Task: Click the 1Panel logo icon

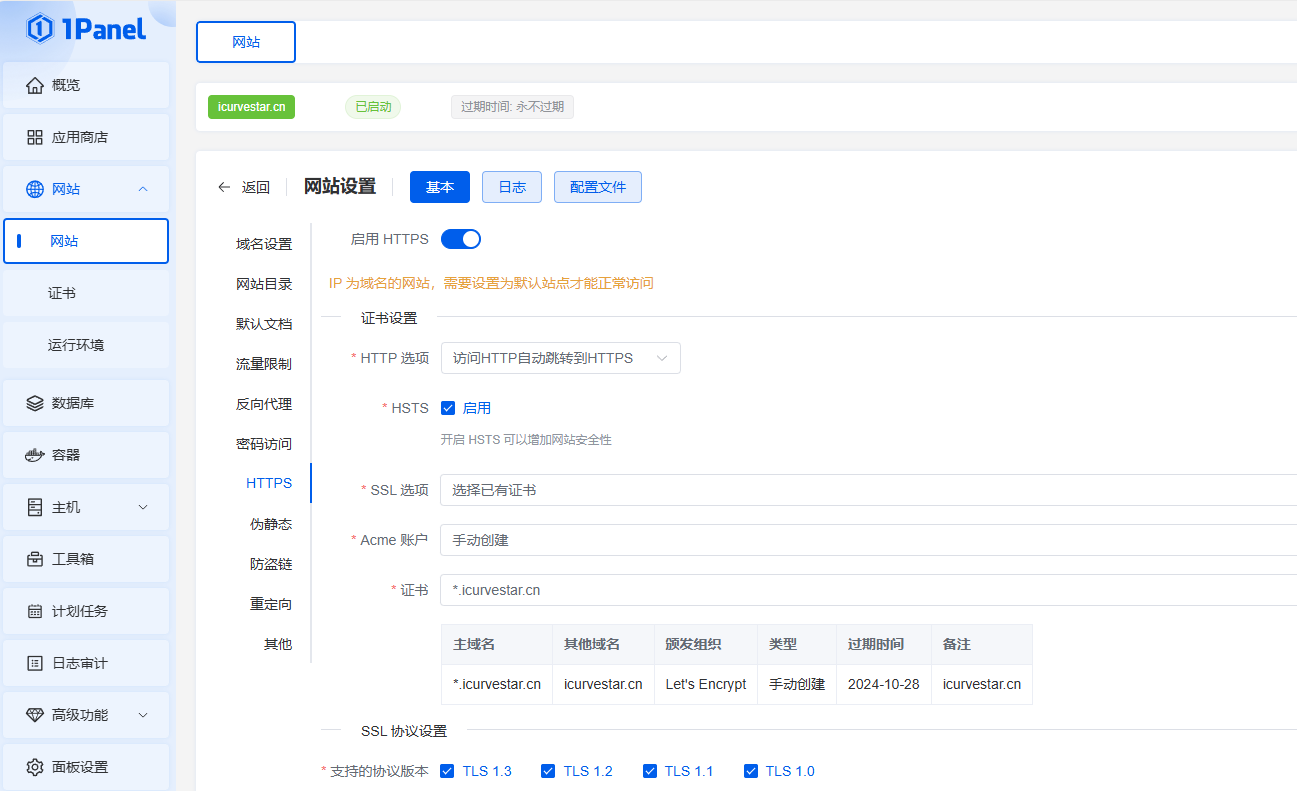Action: click(x=40, y=29)
